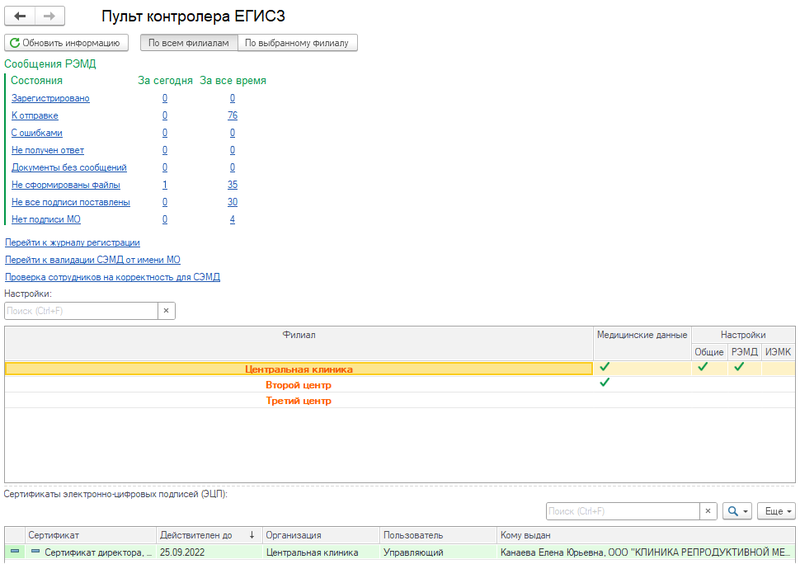Open Перейти к валидации СЭМД от имени МО
Screen dimensions: 800x564
93,260
